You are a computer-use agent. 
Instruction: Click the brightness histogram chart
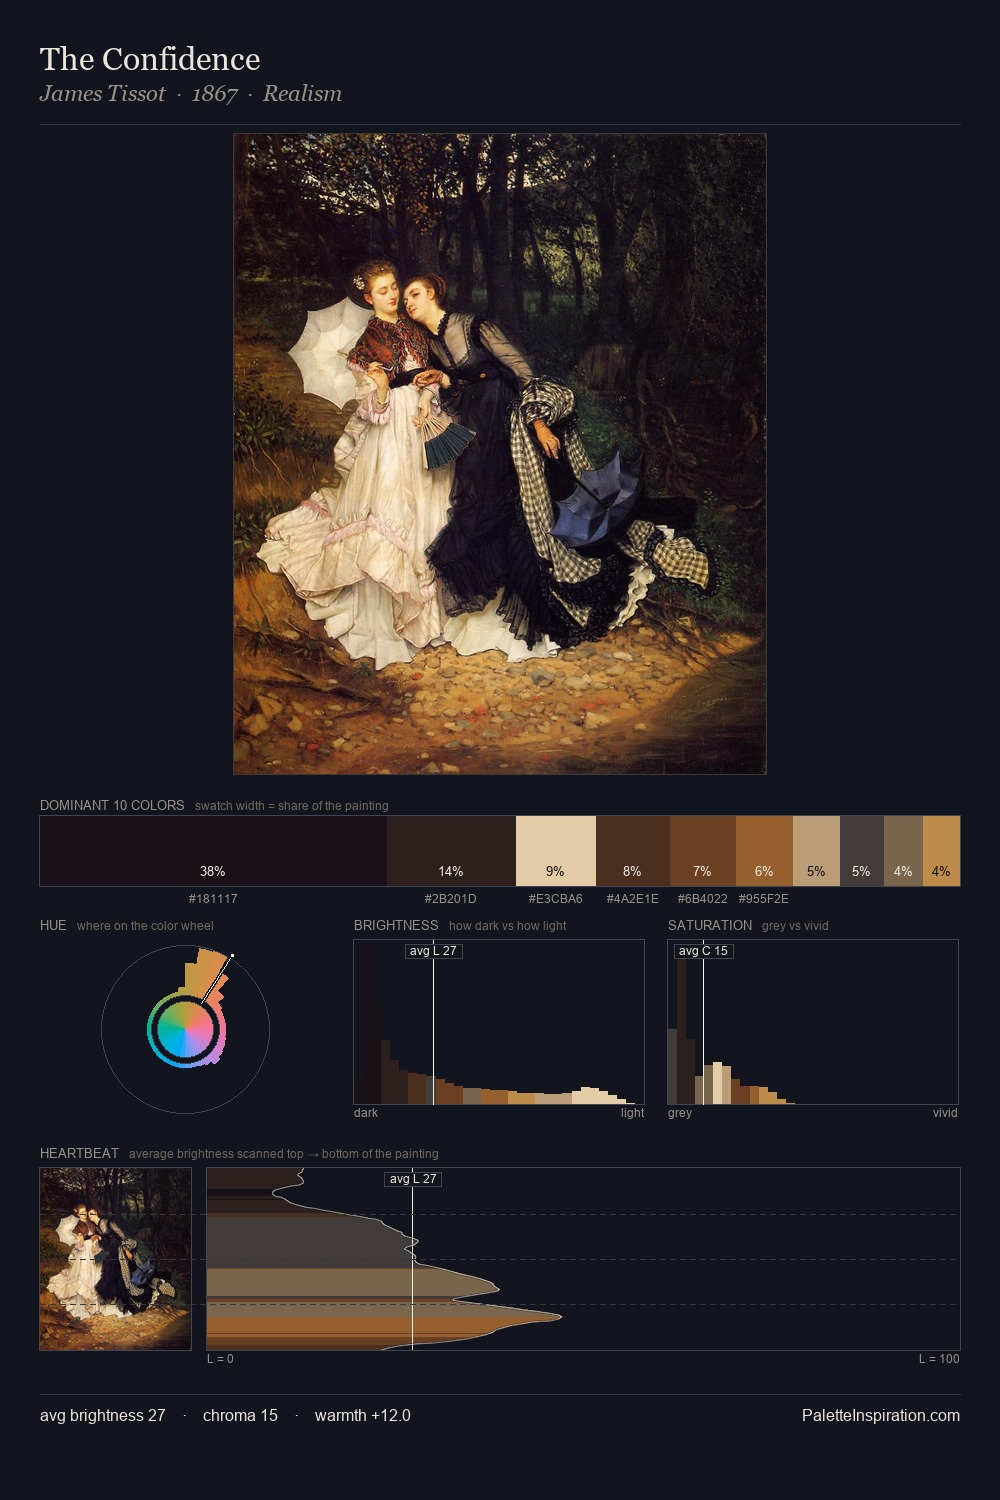click(x=499, y=1022)
